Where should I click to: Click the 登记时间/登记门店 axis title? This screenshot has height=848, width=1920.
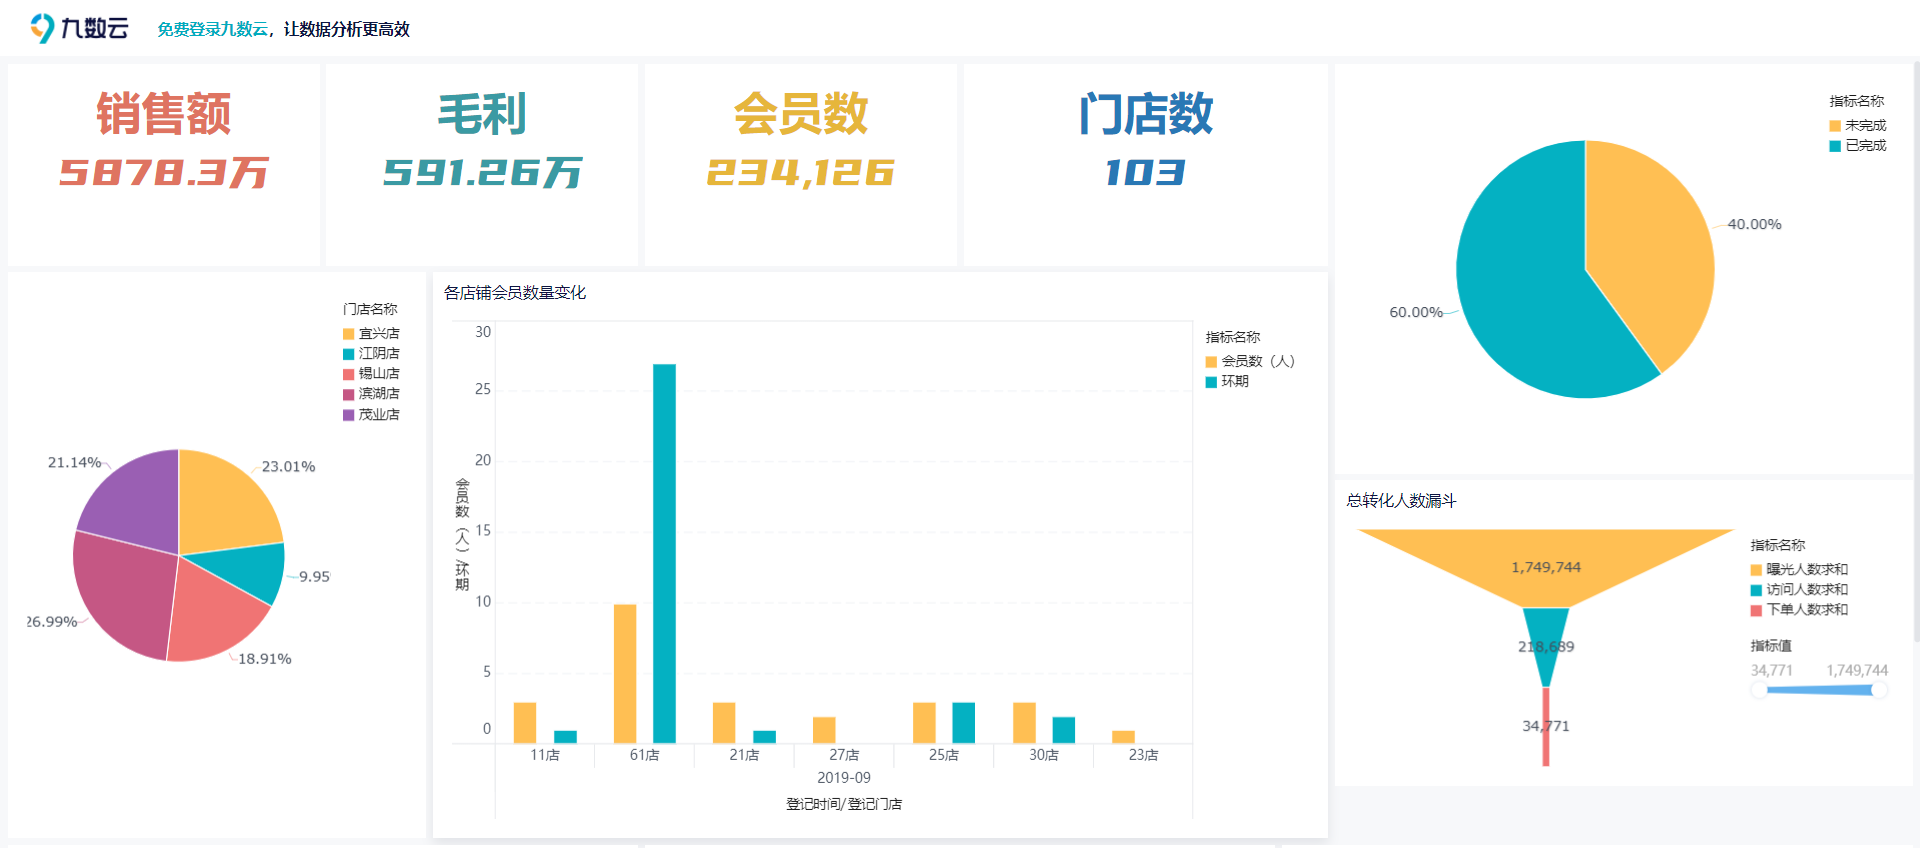(x=844, y=804)
